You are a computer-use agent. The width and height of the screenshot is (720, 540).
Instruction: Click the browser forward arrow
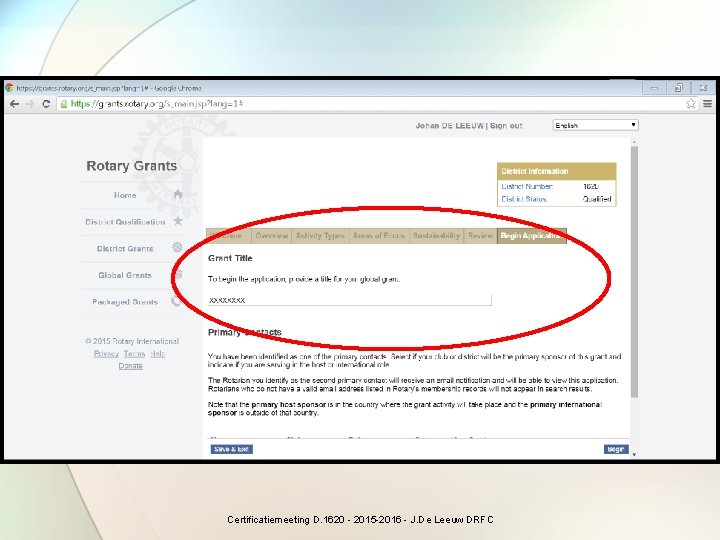(x=30, y=104)
